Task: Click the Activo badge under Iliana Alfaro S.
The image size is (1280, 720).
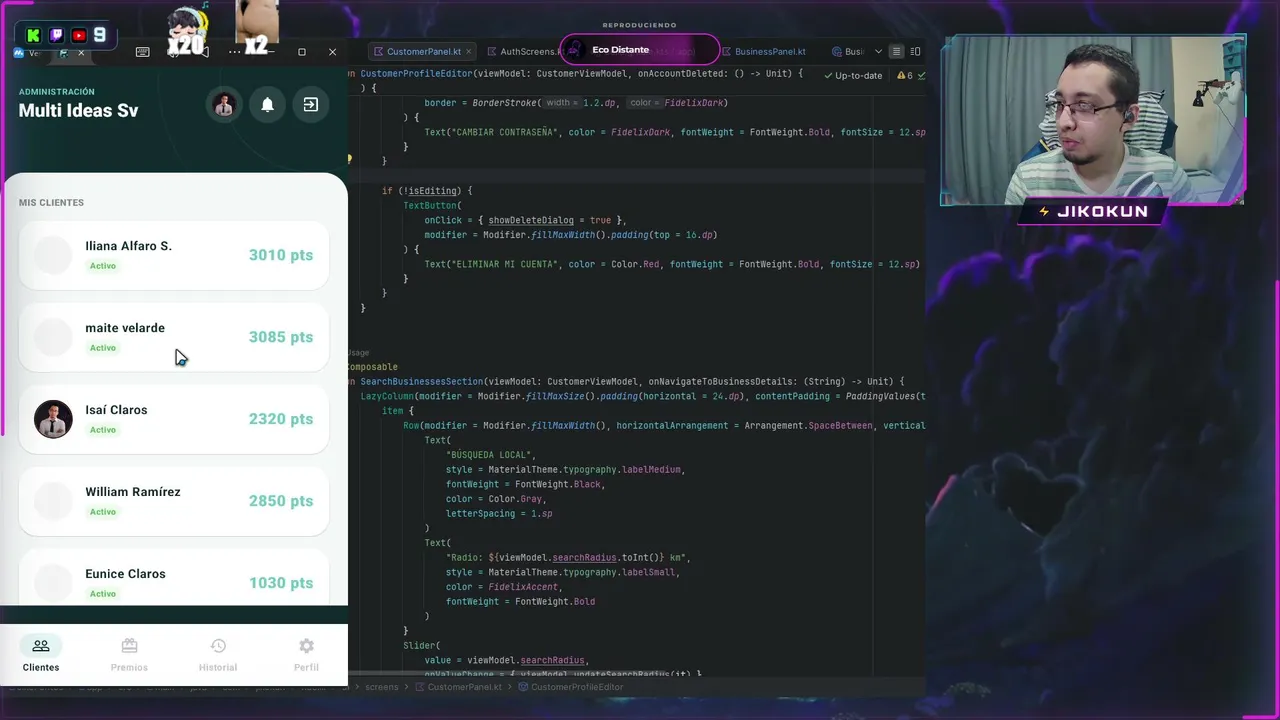Action: pos(103,266)
